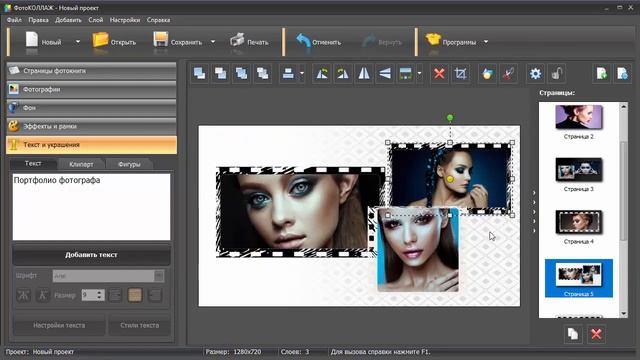Click the text field with Портфолио фотографа
This screenshot has width=640, height=360.
91,207
